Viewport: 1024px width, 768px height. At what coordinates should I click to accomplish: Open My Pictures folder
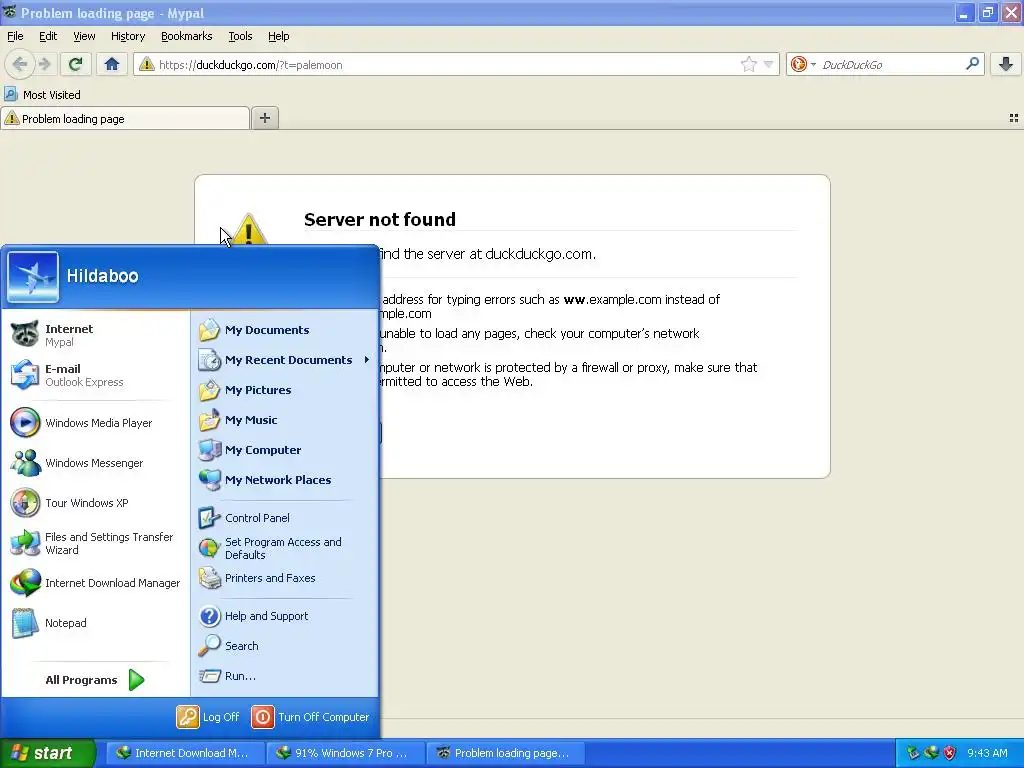click(x=285, y=390)
